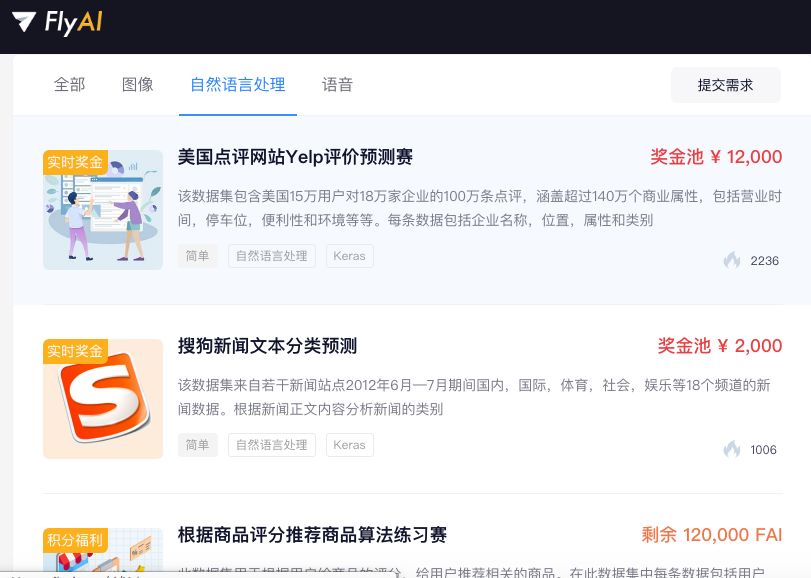
Task: Click the FlyAI logo
Action: (57, 23)
